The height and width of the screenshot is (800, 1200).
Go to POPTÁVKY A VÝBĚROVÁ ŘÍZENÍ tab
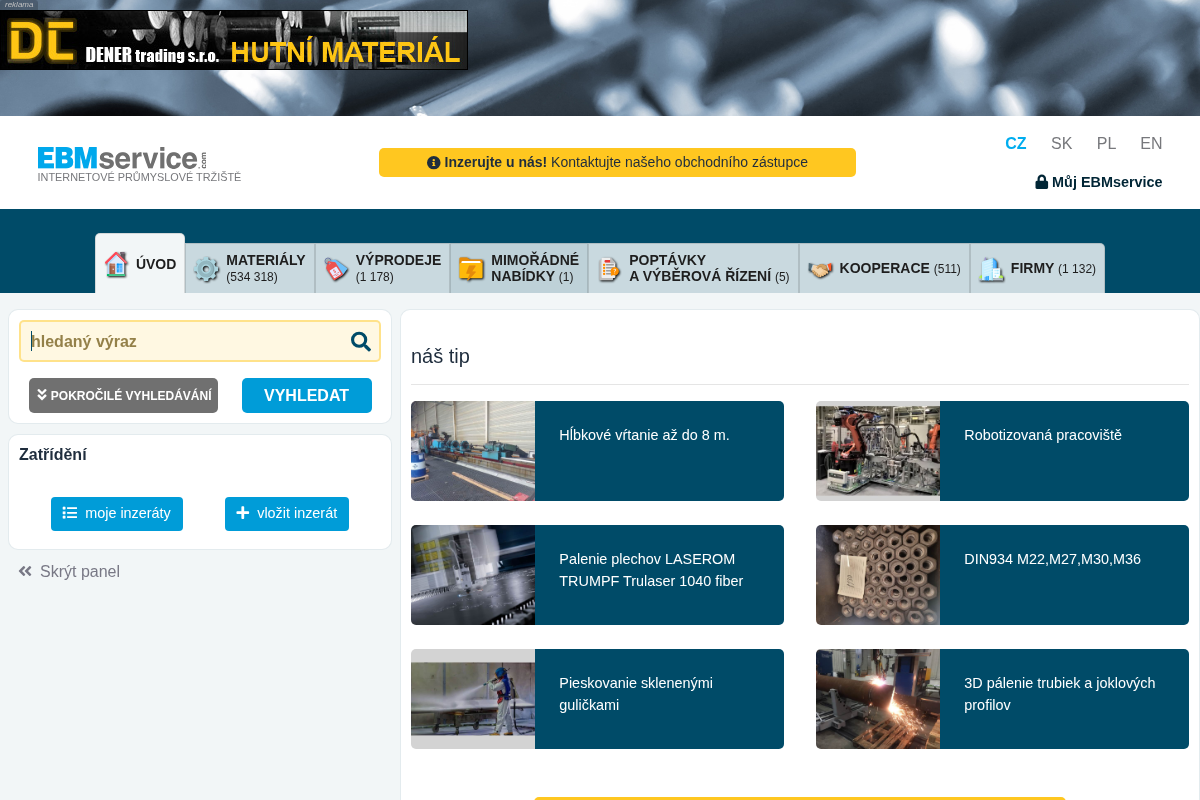(694, 268)
